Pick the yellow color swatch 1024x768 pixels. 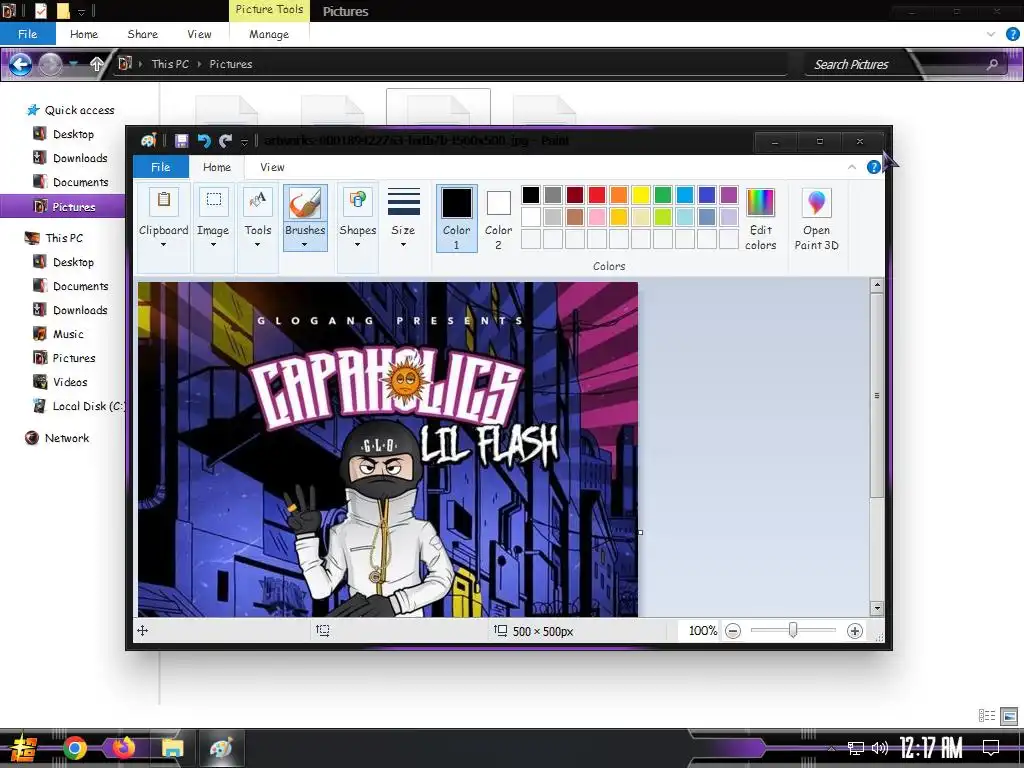coord(641,195)
